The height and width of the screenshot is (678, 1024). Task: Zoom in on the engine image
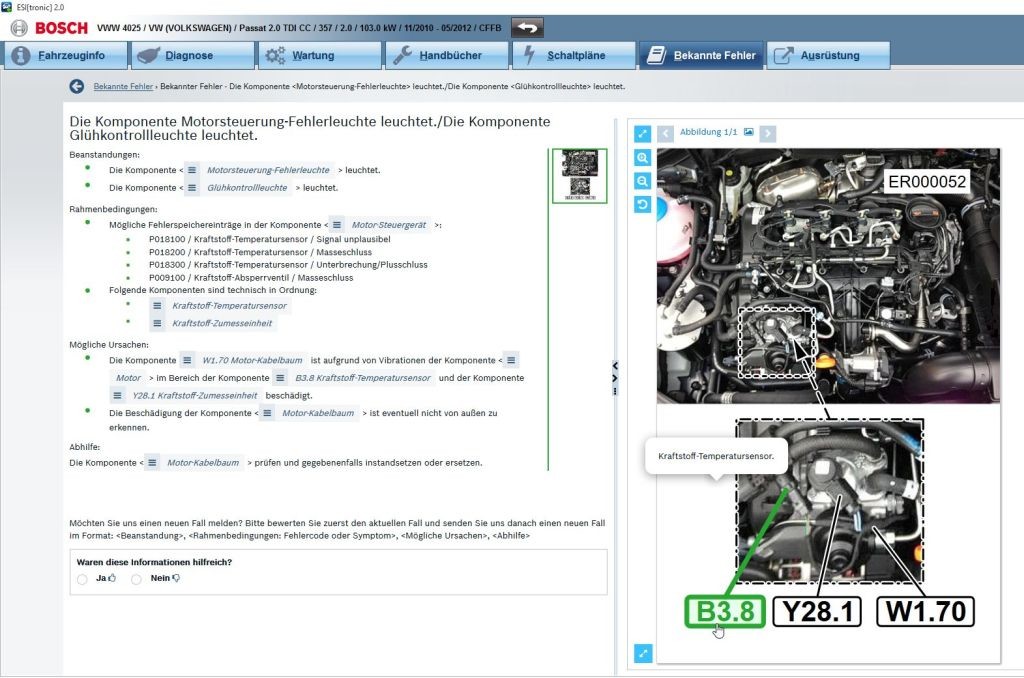643,157
